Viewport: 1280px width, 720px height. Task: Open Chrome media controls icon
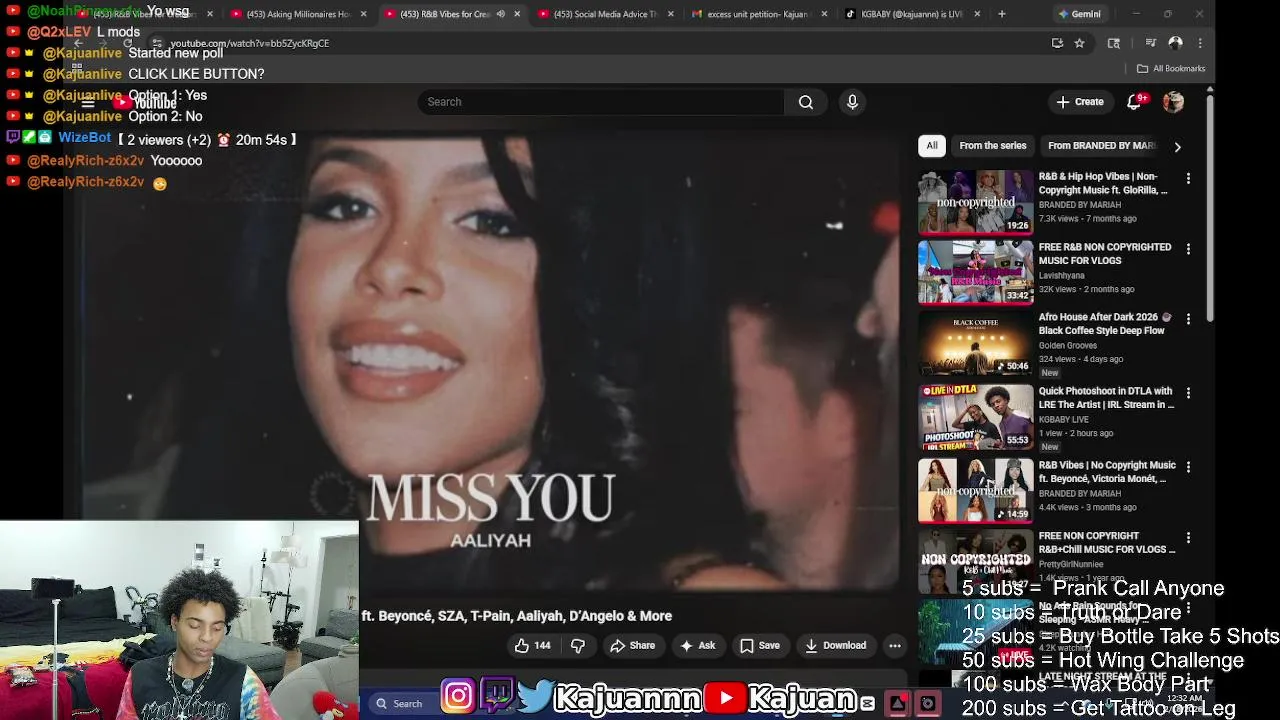1150,43
